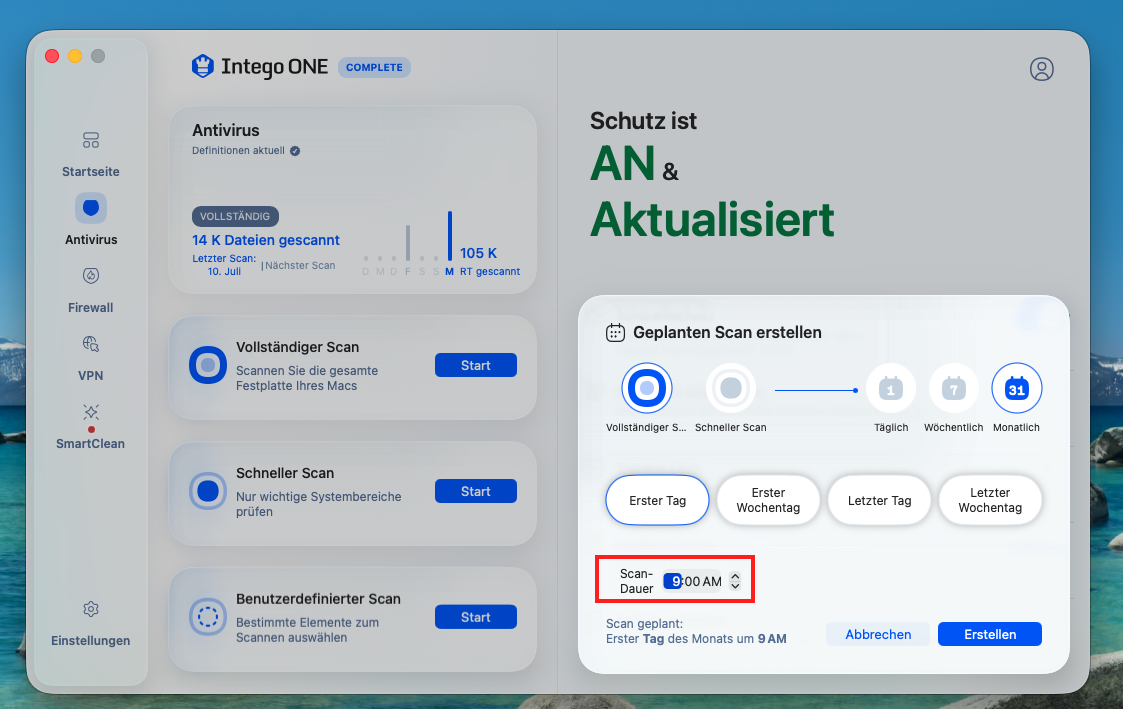Open the Startseite sidebar icon

91,140
